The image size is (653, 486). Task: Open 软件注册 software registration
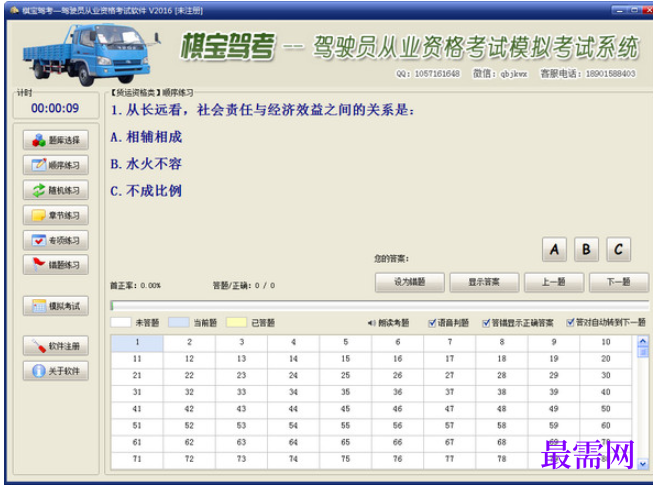click(x=56, y=346)
